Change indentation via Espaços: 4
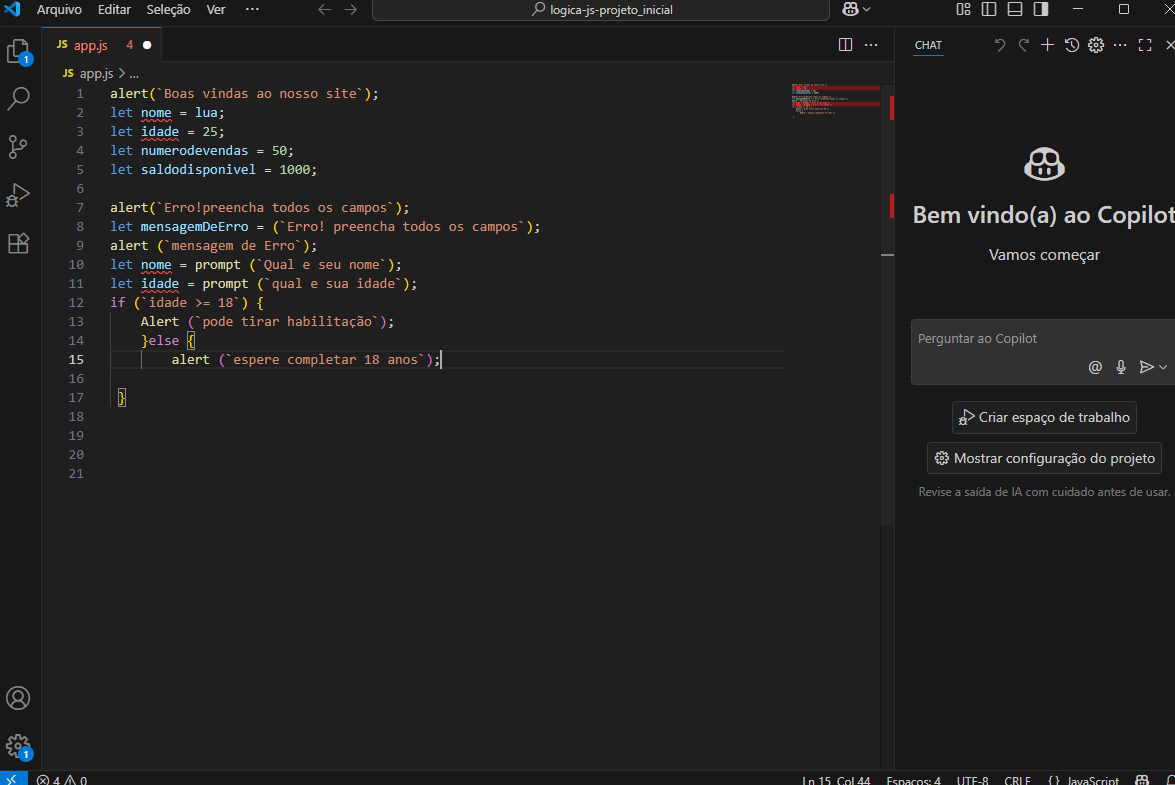 (913, 780)
